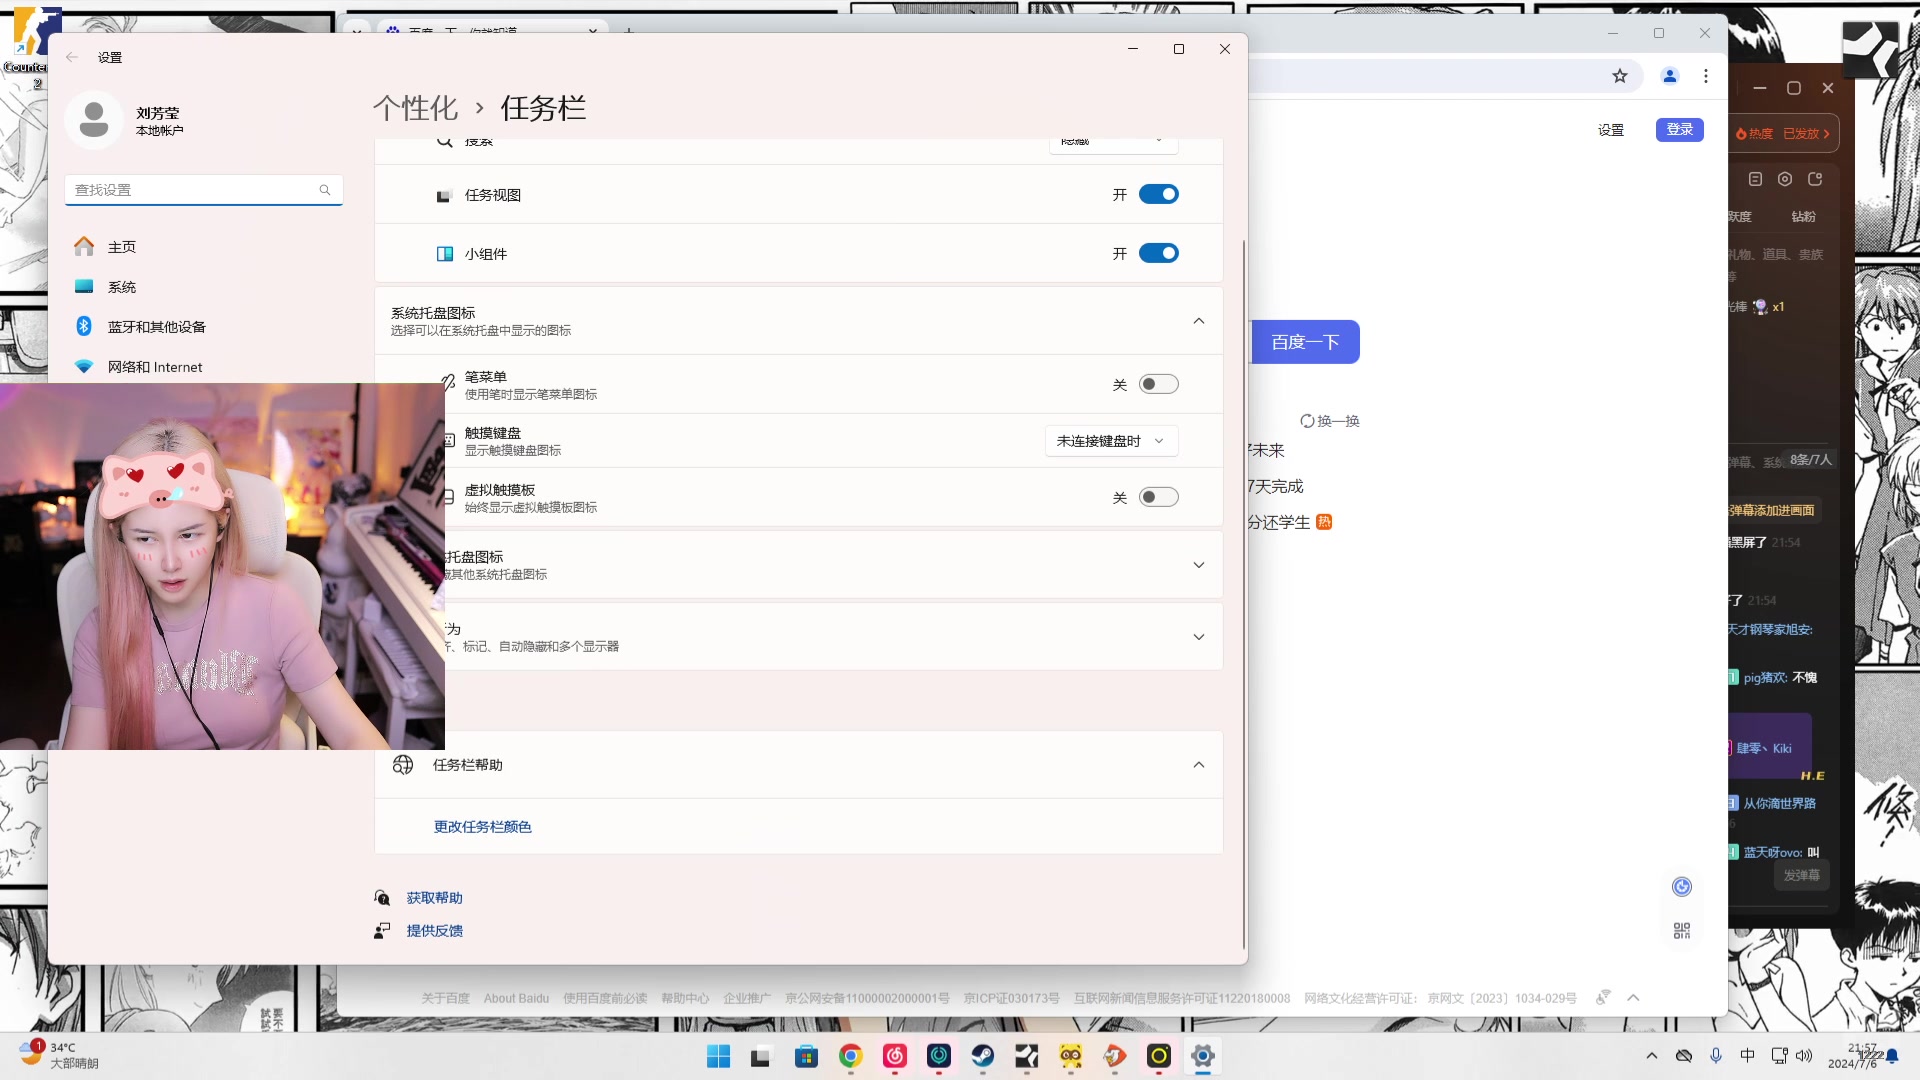Click the microphone tray icon
Screen dimensions: 1920x1080
(x=1716, y=1056)
